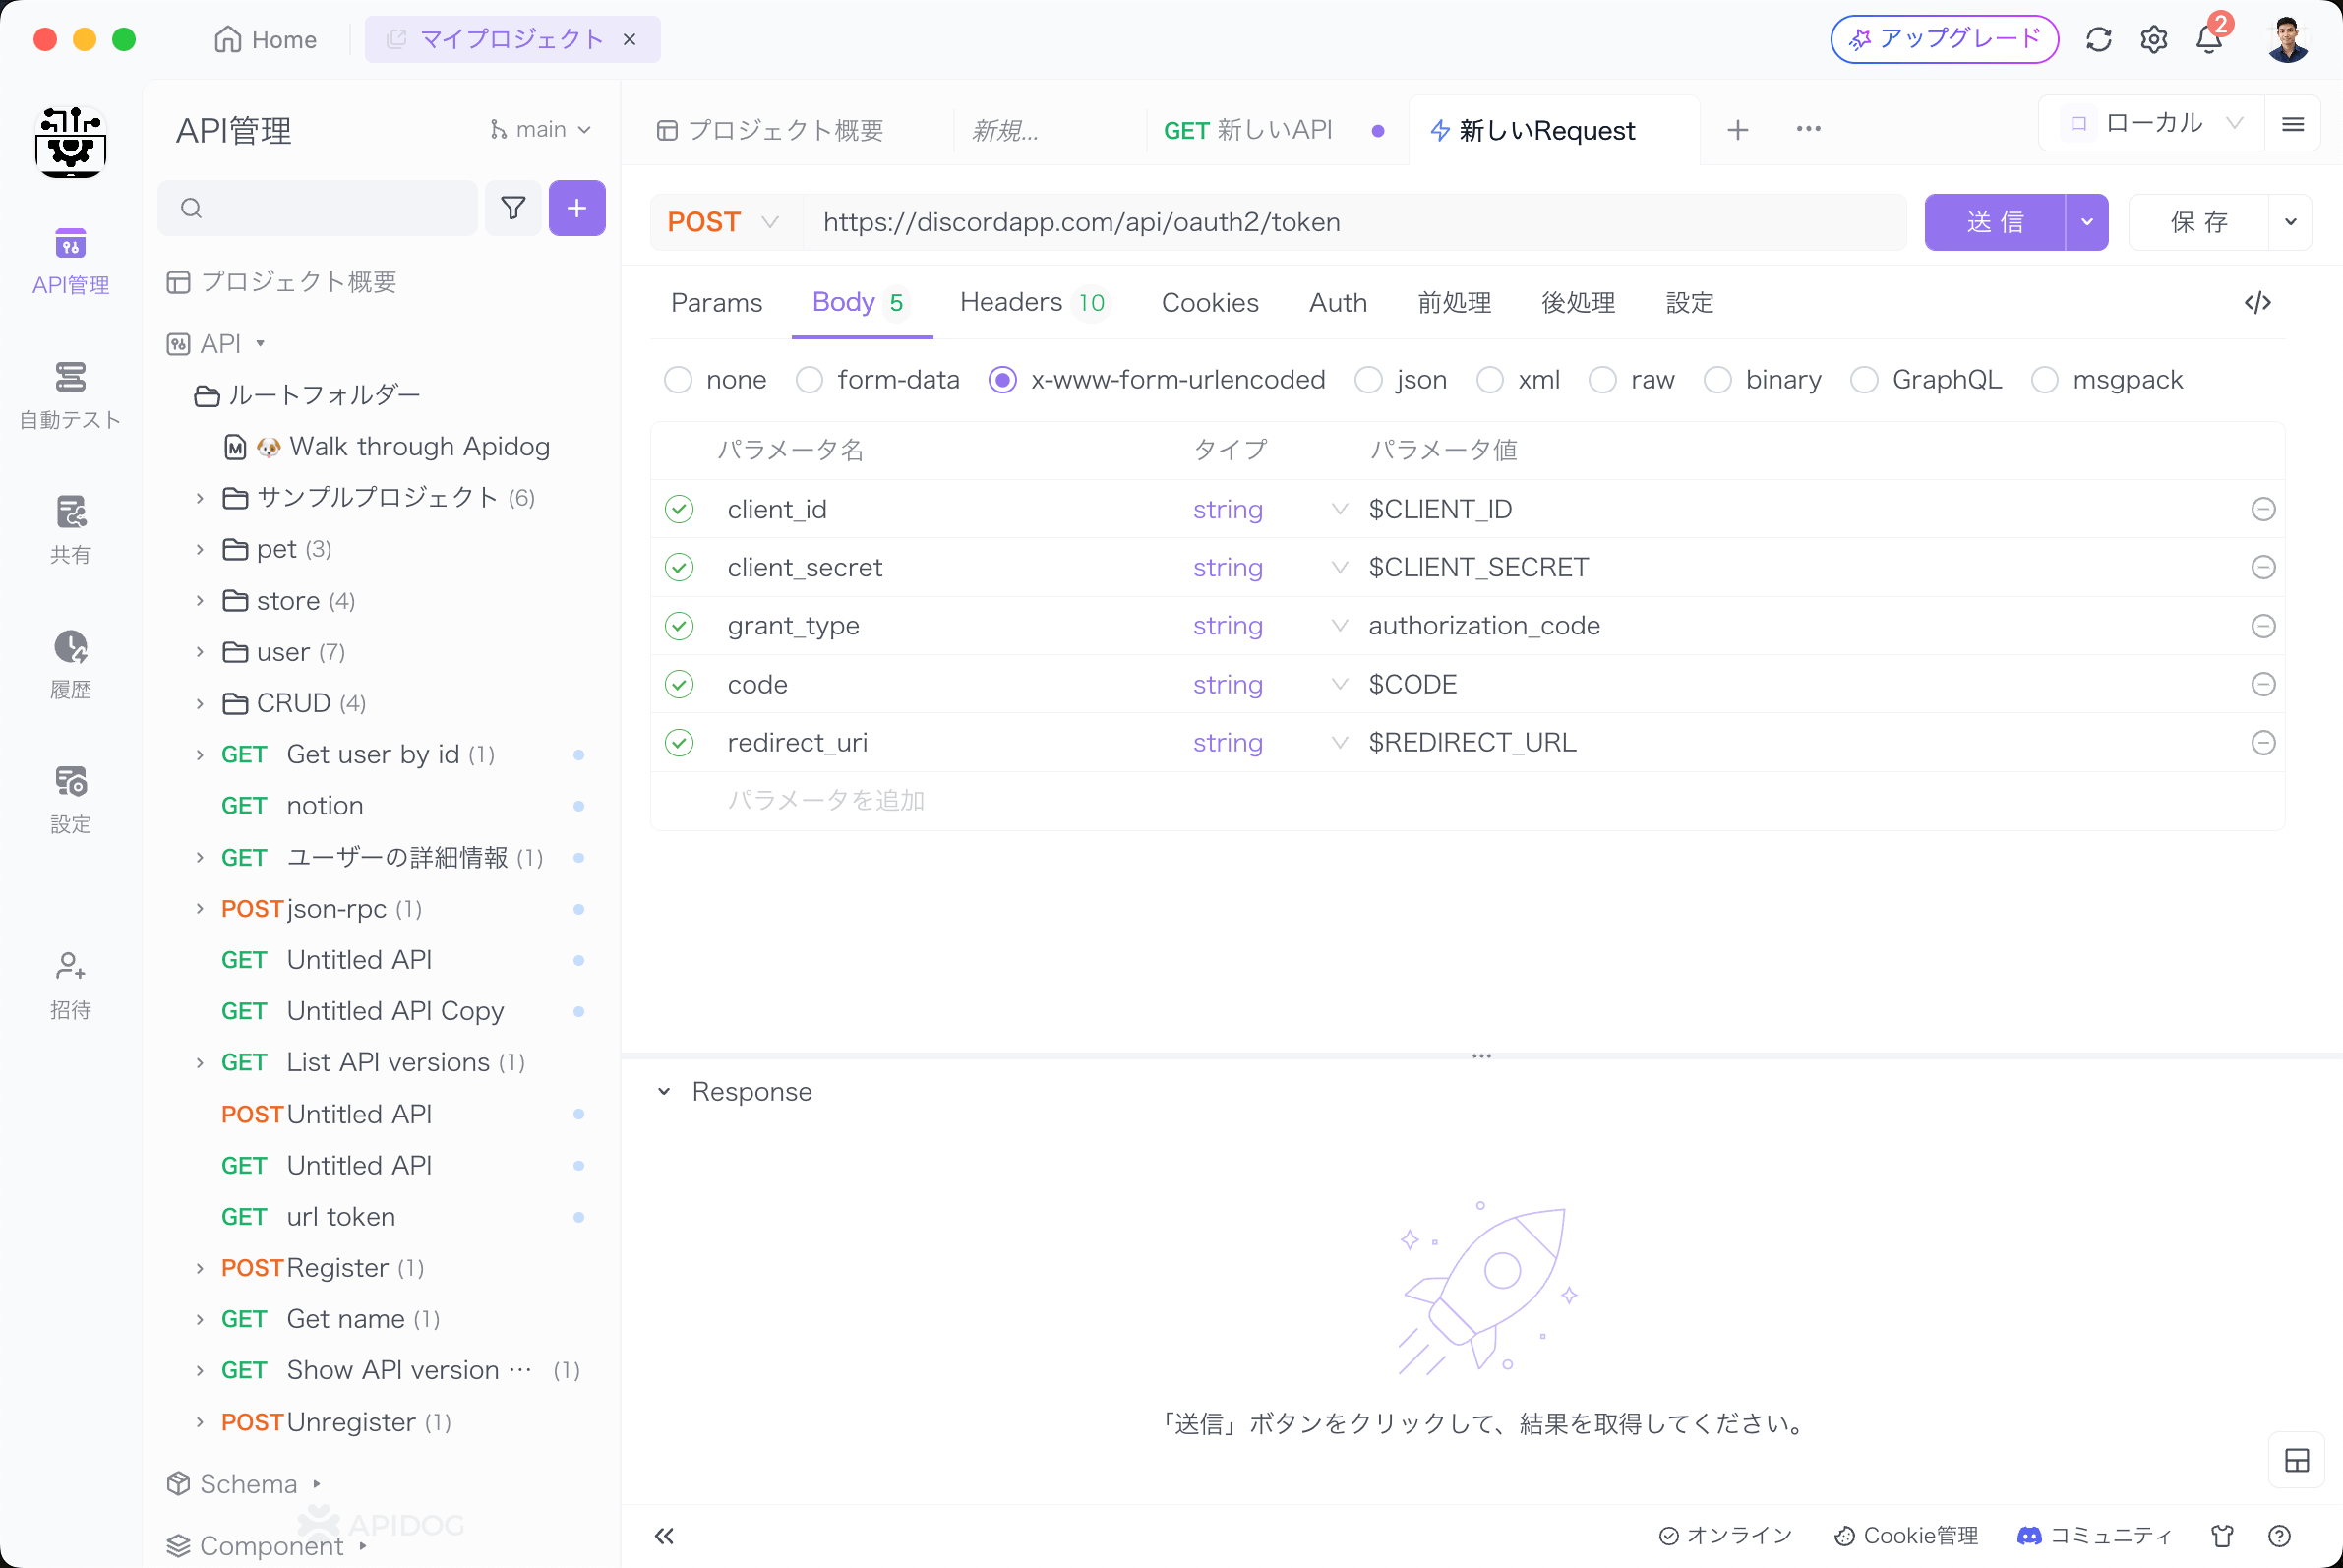Switch to the Headers tab
Image resolution: width=2343 pixels, height=1568 pixels.
[x=1034, y=301]
